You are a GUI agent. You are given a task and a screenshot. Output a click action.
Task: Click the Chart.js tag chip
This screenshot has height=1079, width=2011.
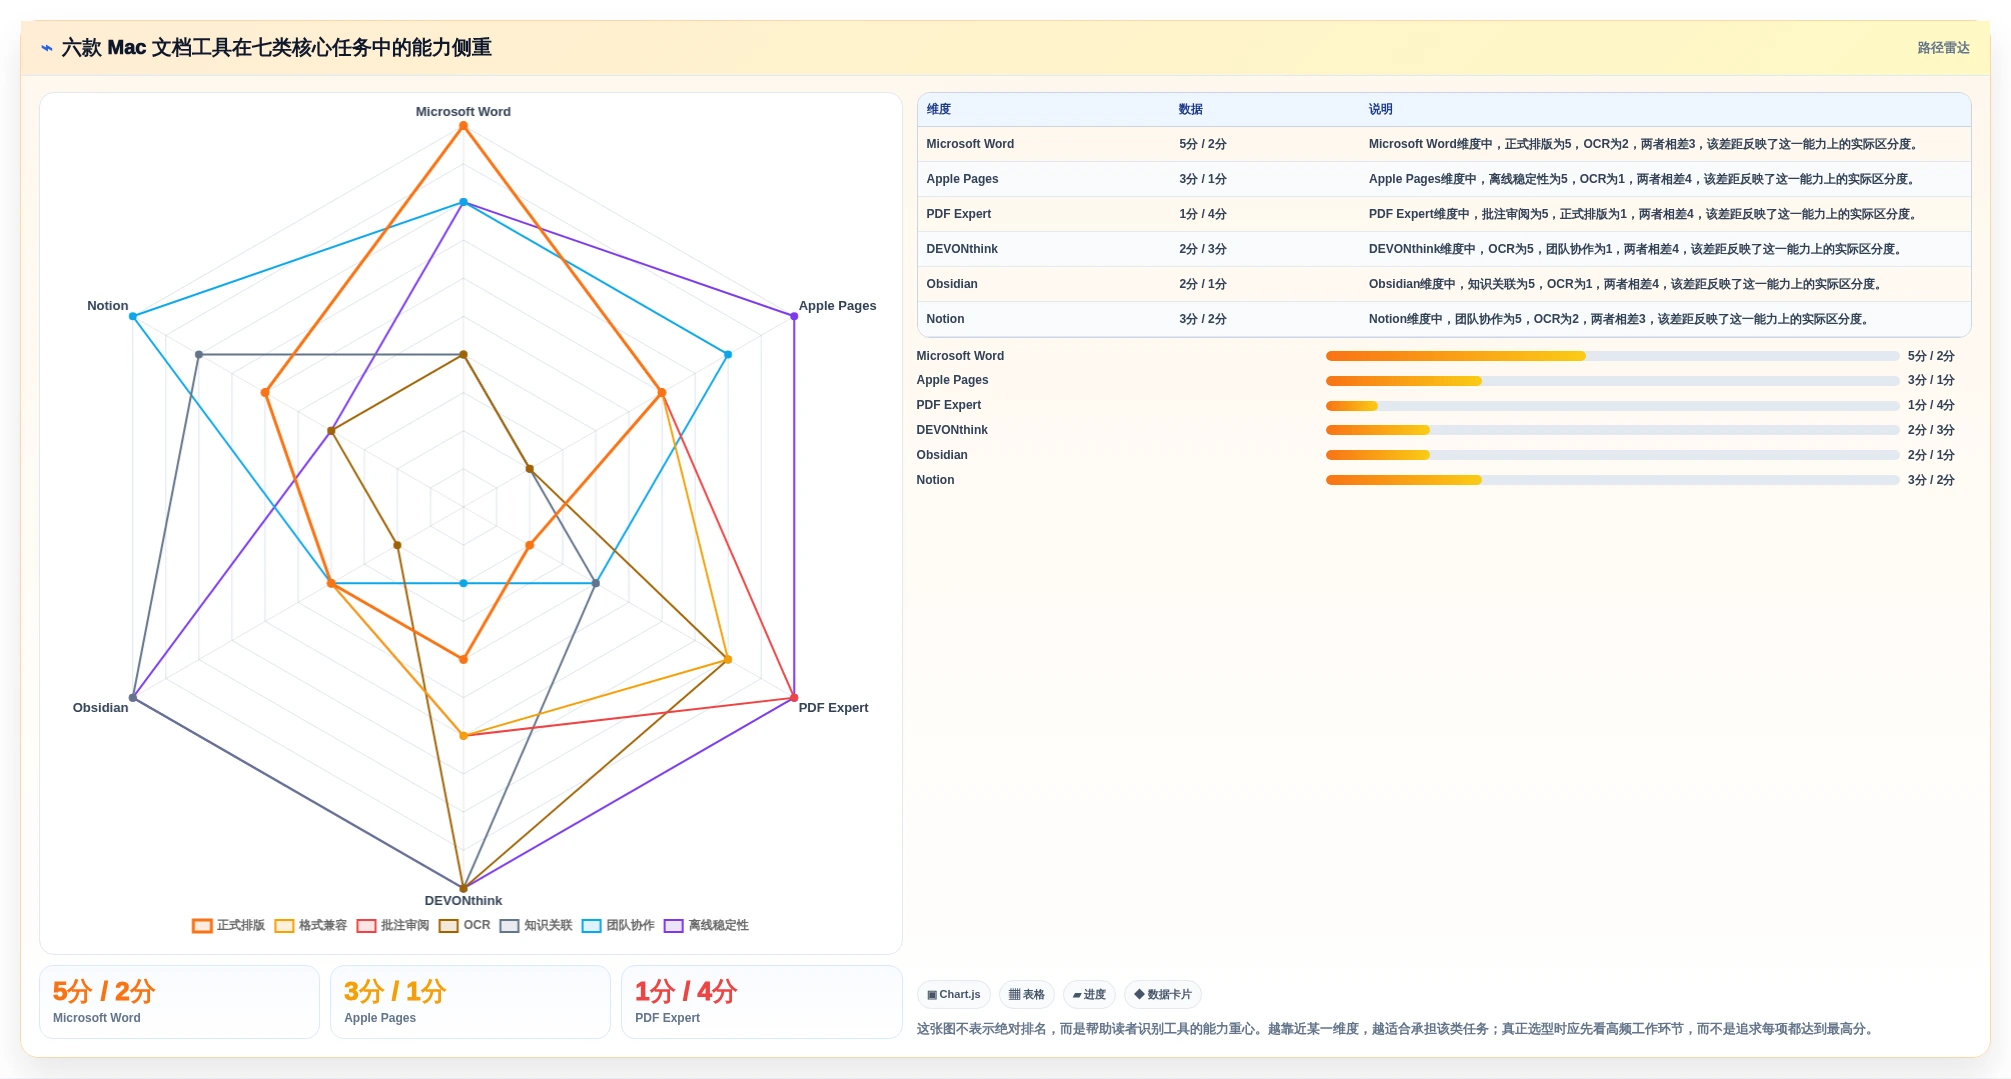[953, 994]
